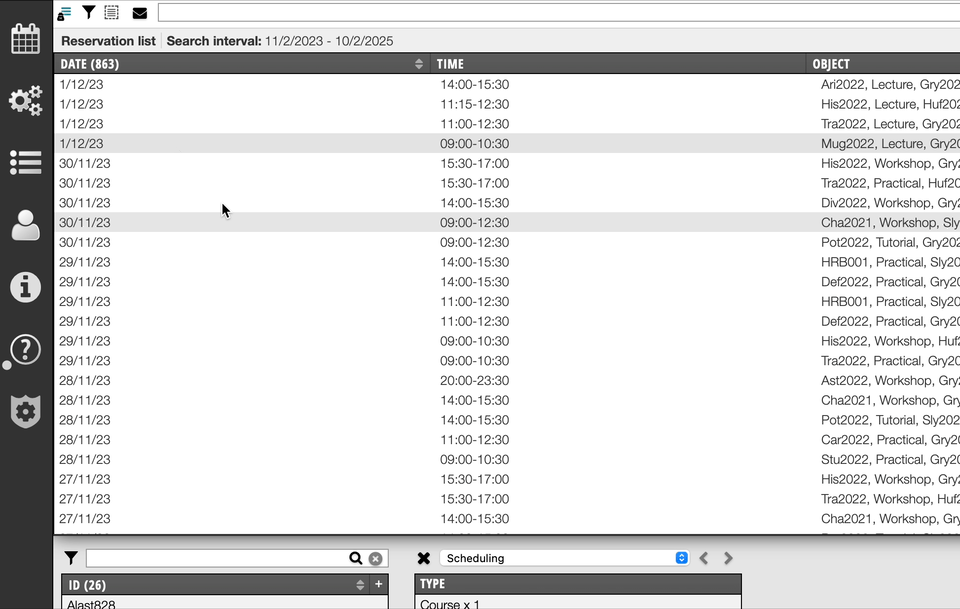960x609 pixels.
Task: Toggle sort arrows in DATE column header
Action: 419,64
